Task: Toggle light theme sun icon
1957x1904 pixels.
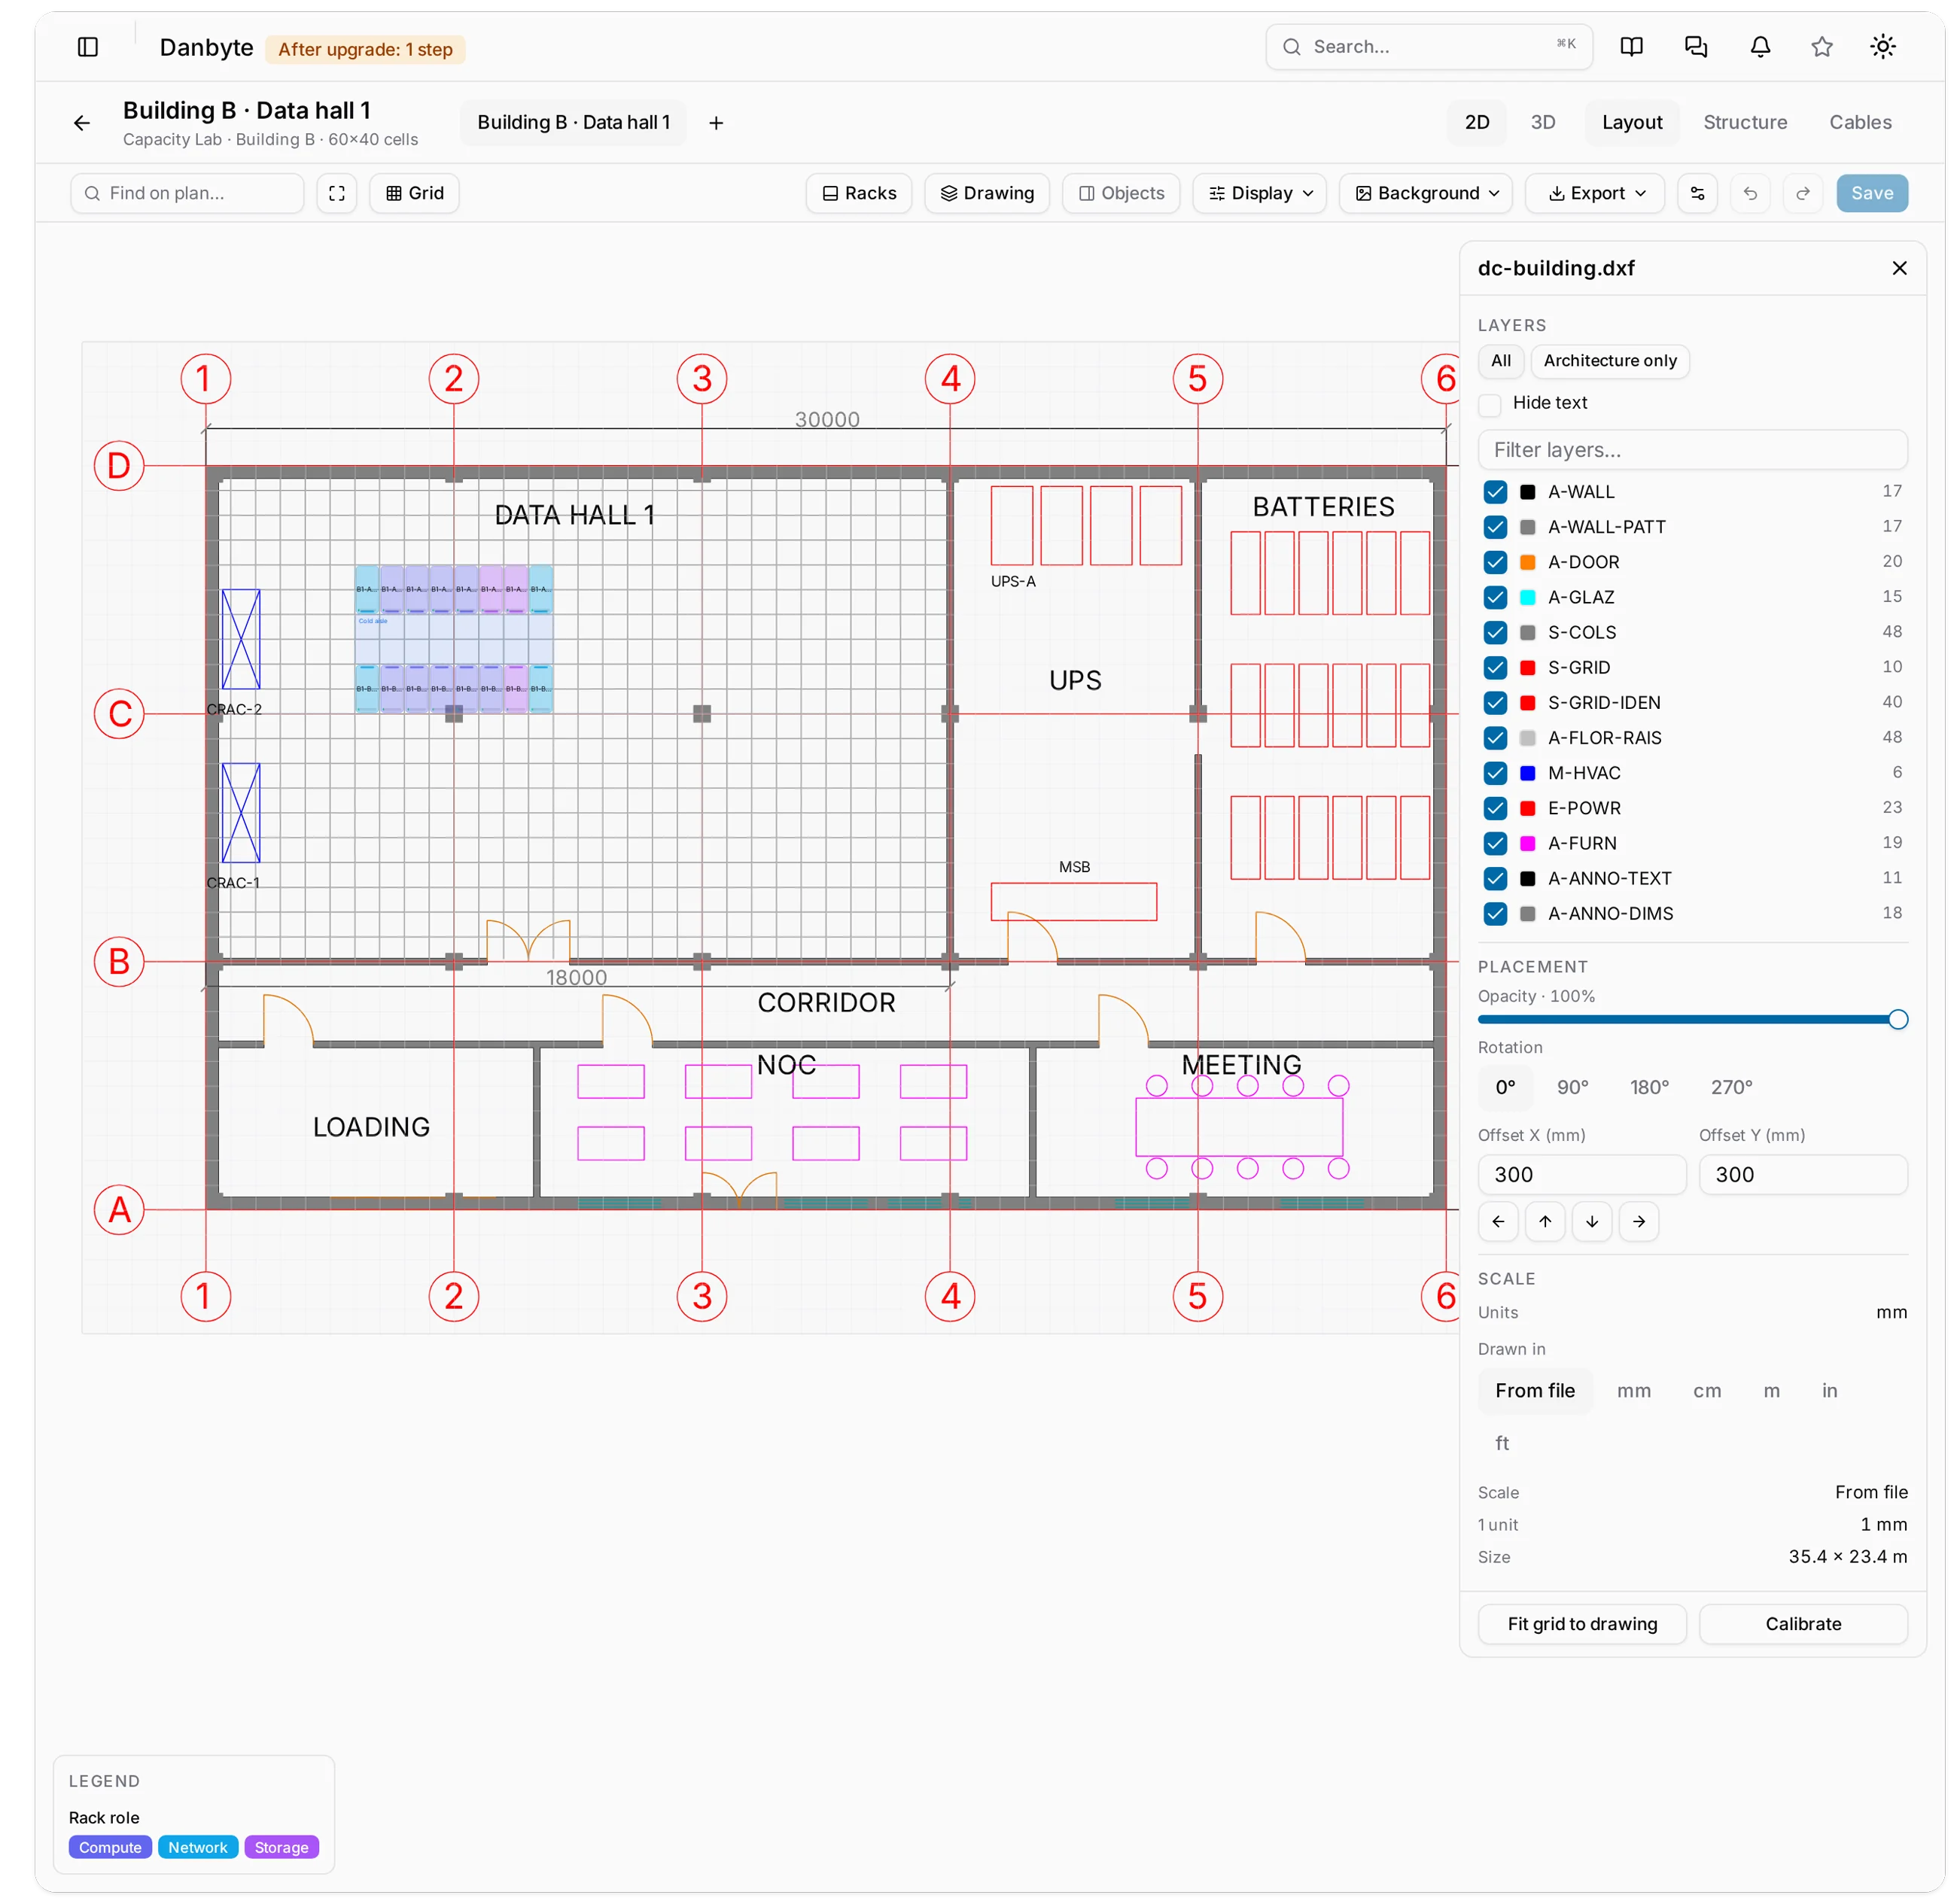Action: [1882, 47]
